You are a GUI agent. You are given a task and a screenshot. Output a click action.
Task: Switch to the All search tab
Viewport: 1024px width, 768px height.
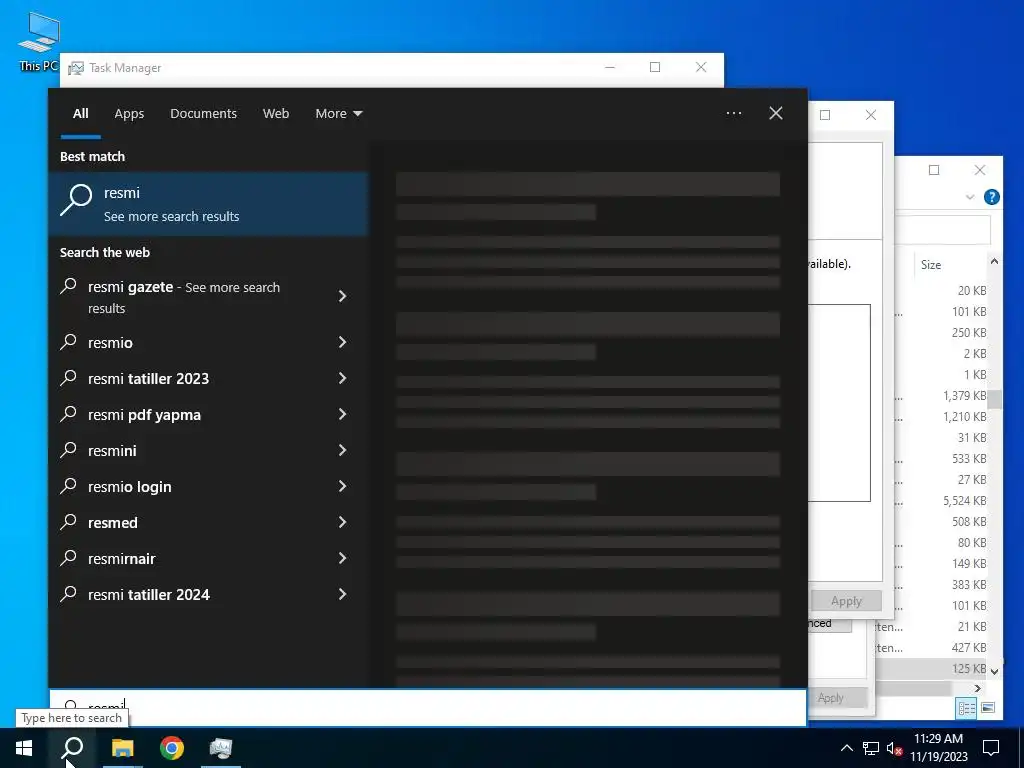click(80, 114)
